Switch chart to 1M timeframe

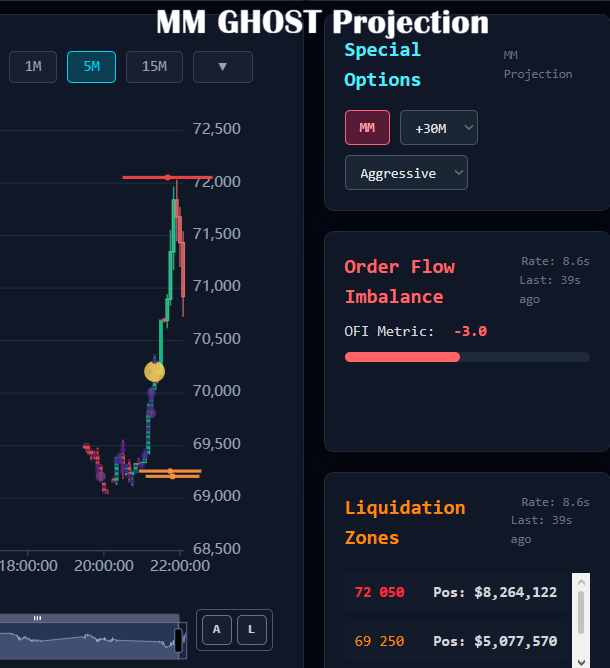click(33, 67)
